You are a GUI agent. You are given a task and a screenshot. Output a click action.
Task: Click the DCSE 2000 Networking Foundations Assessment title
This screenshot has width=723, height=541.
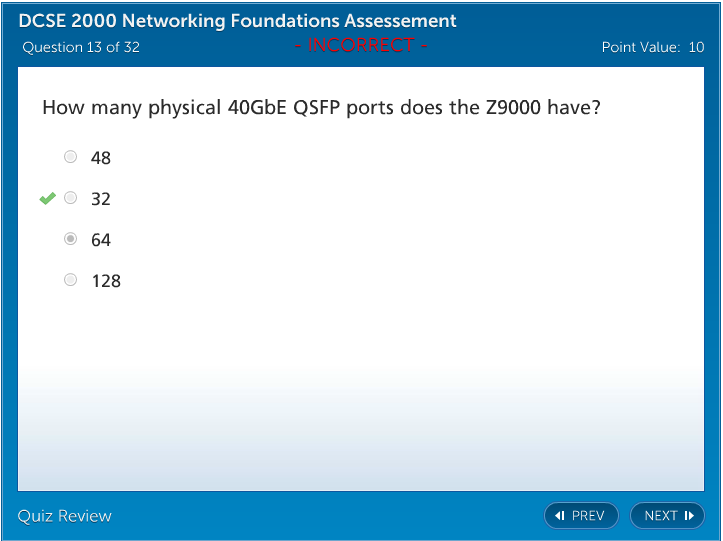238,21
